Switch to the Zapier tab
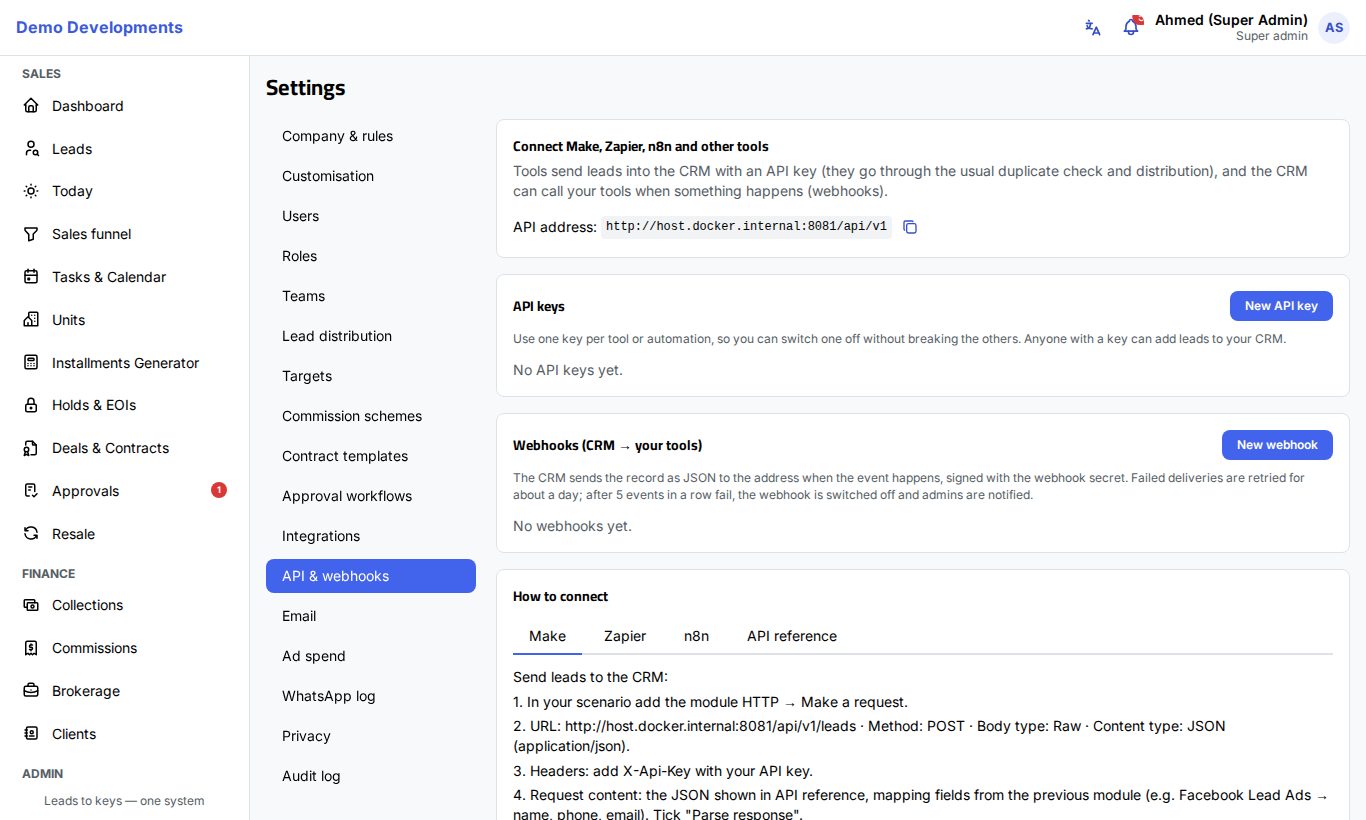This screenshot has width=1366, height=820. (625, 636)
